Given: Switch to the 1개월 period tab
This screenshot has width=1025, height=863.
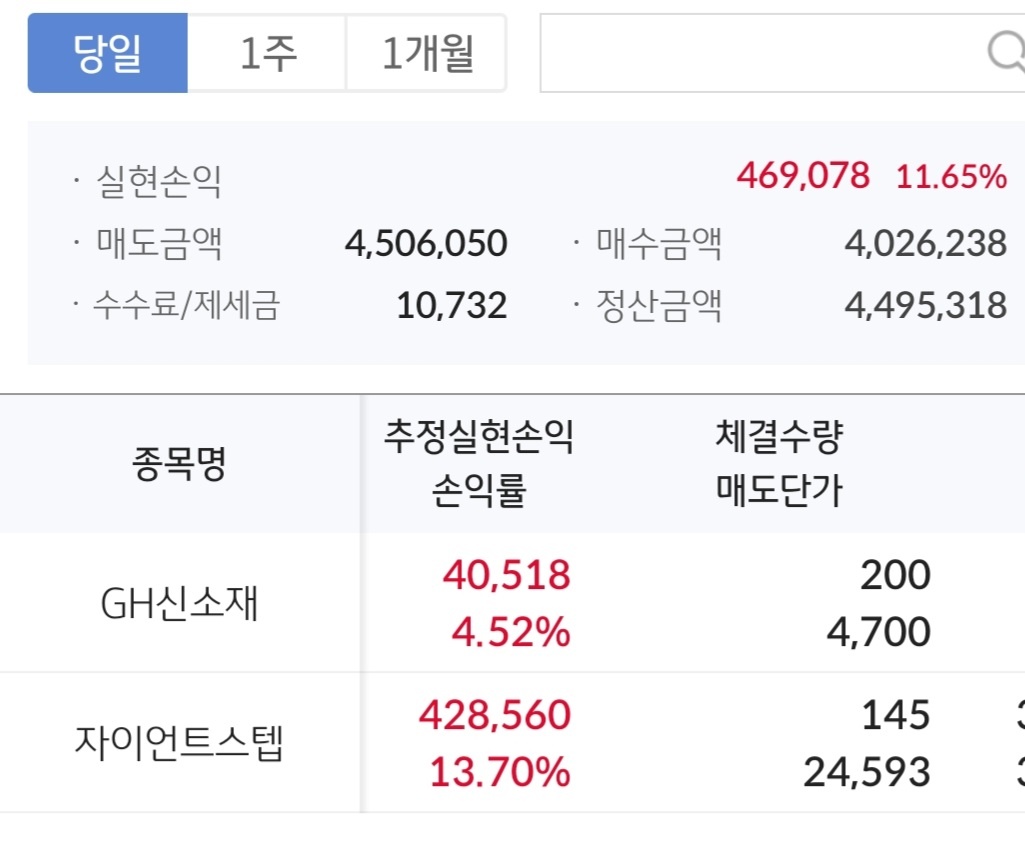Looking at the screenshot, I should [x=427, y=53].
